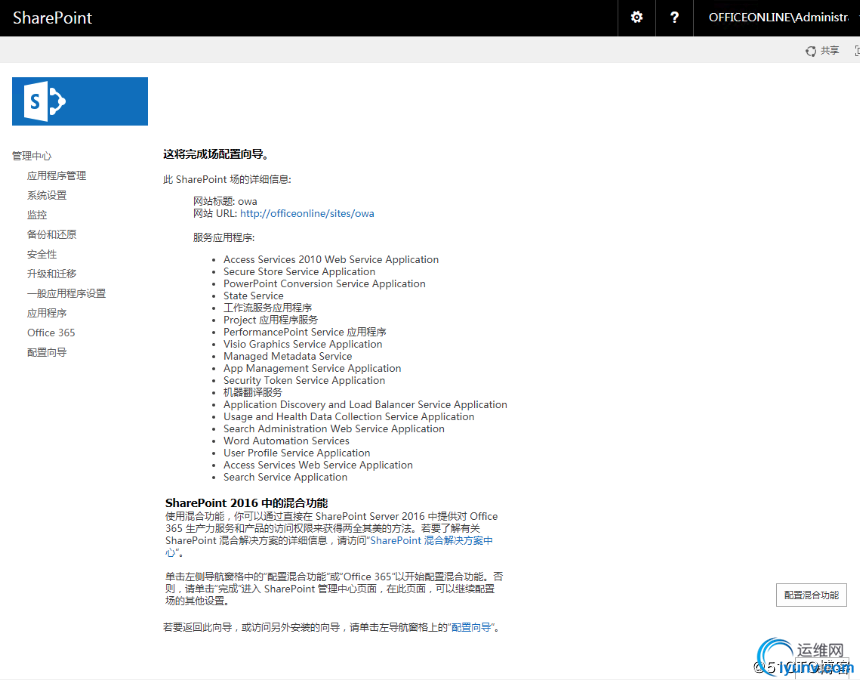Click Managed Metadata Service entry
860x684 pixels.
point(287,356)
